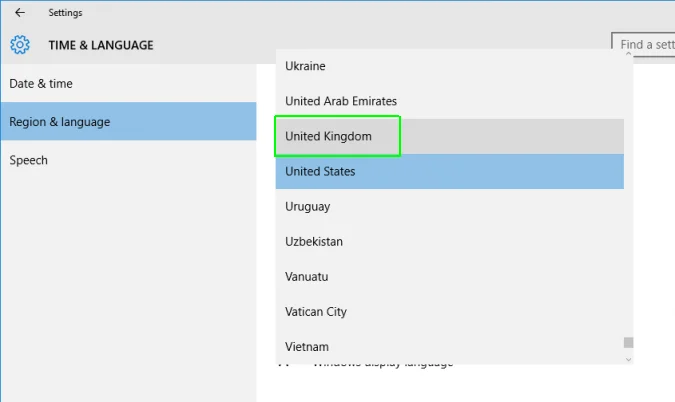Click the Settings window title text

tap(65, 13)
